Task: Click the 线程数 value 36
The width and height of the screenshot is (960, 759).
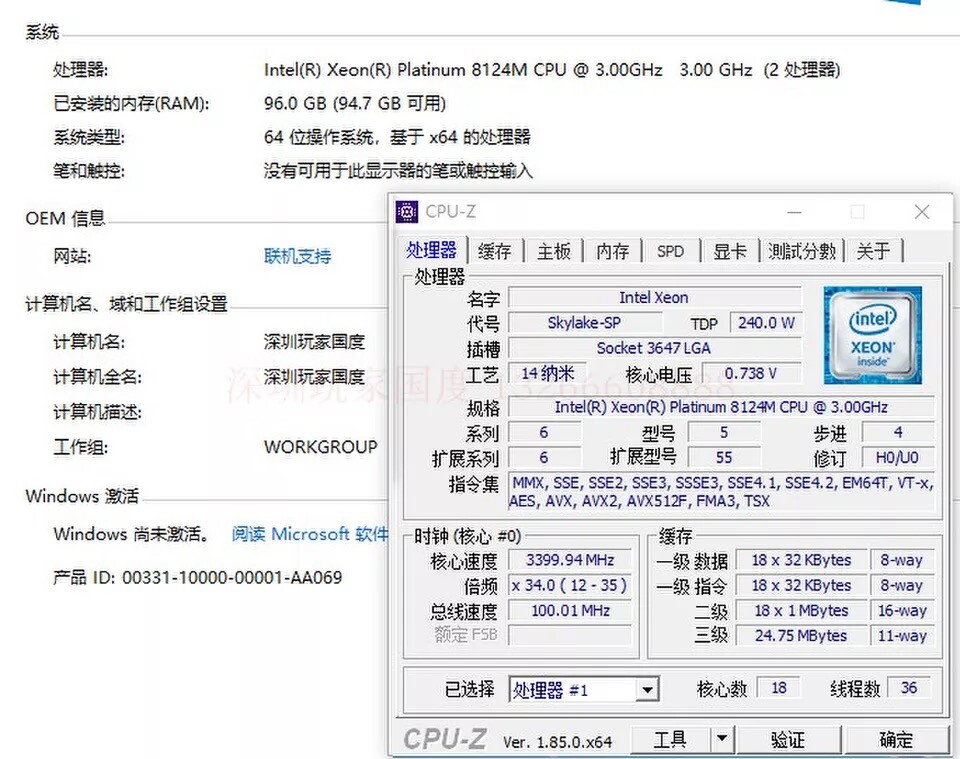Action: (x=909, y=688)
